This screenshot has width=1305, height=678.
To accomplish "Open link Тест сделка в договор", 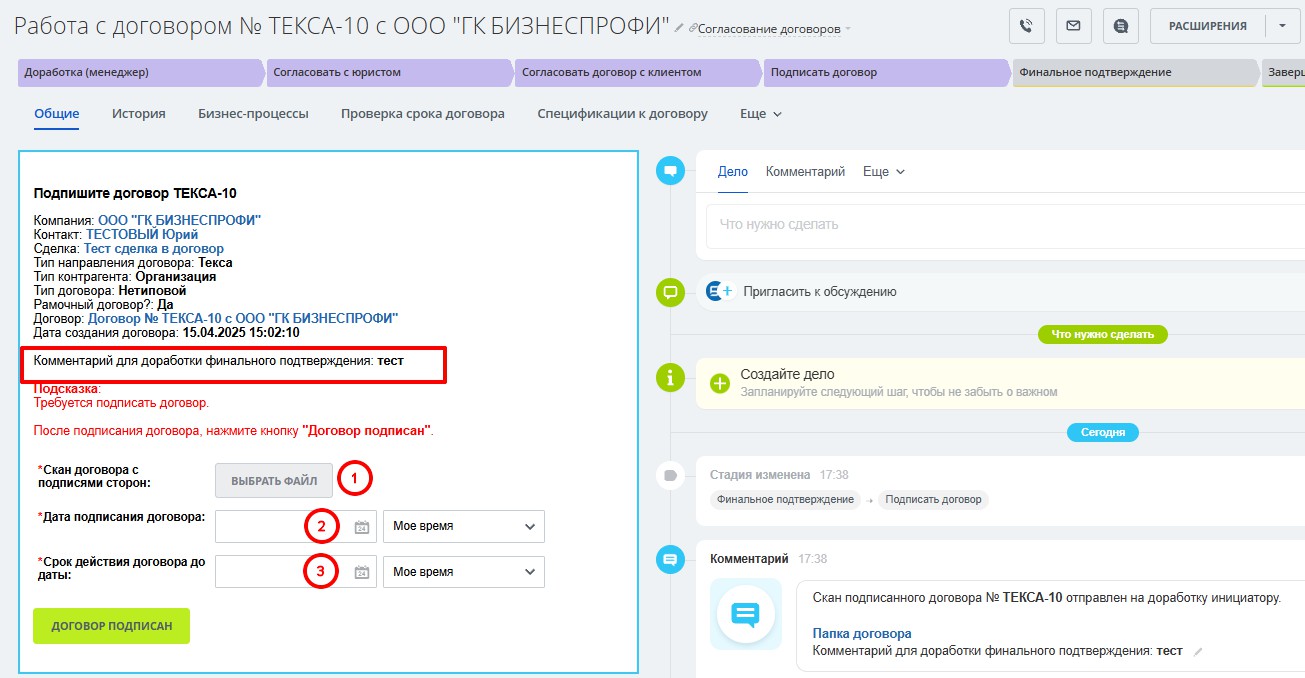I will click(x=154, y=248).
